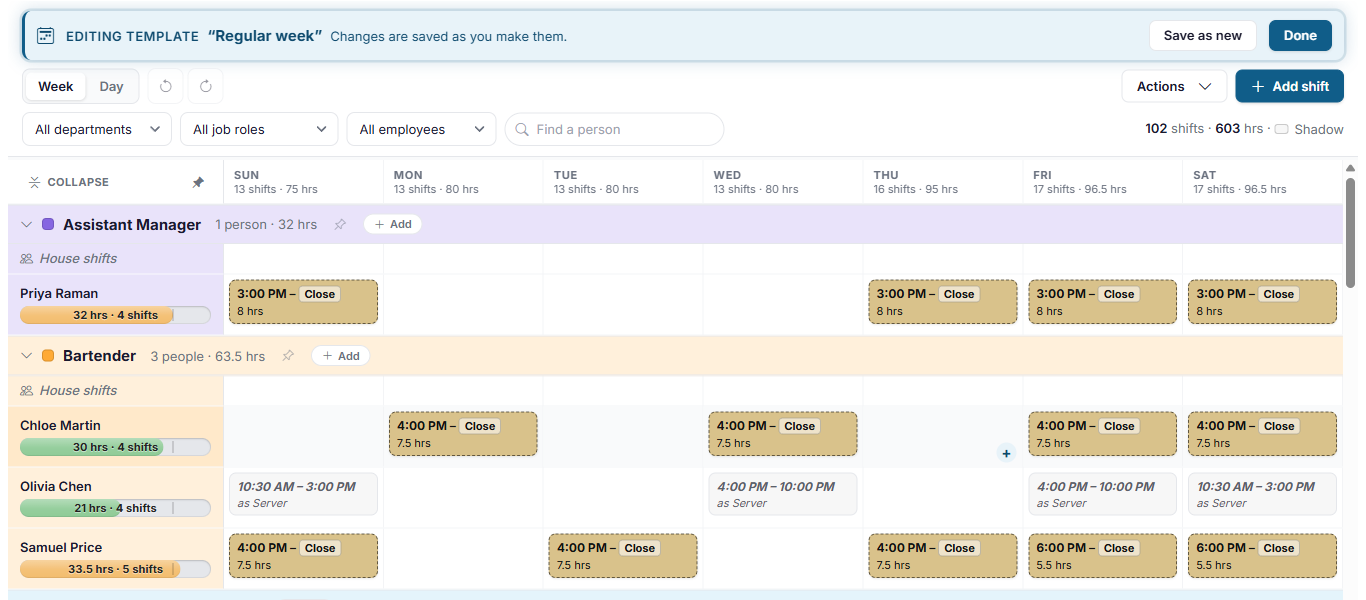Image resolution: width=1366 pixels, height=600 pixels.
Task: Collapse the Bartender section chevron
Action: click(x=27, y=356)
